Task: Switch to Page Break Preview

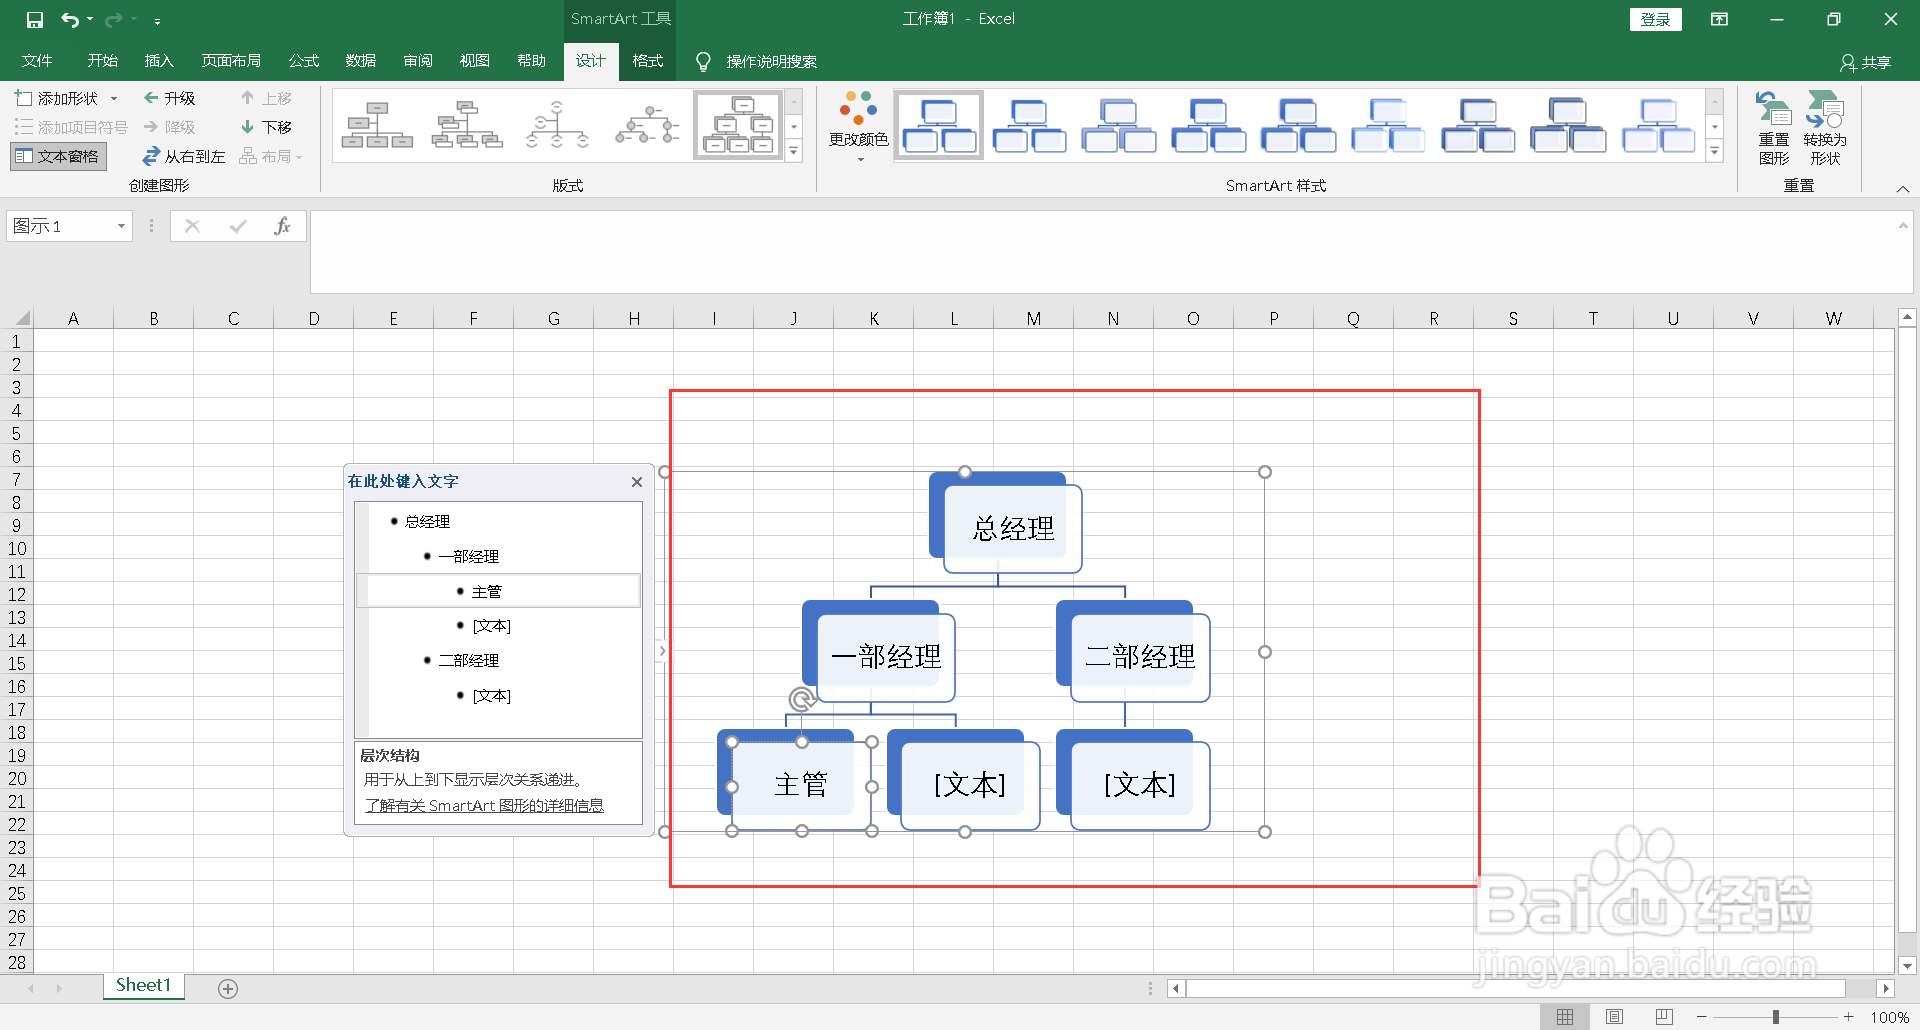Action: pyautogui.click(x=1664, y=1017)
